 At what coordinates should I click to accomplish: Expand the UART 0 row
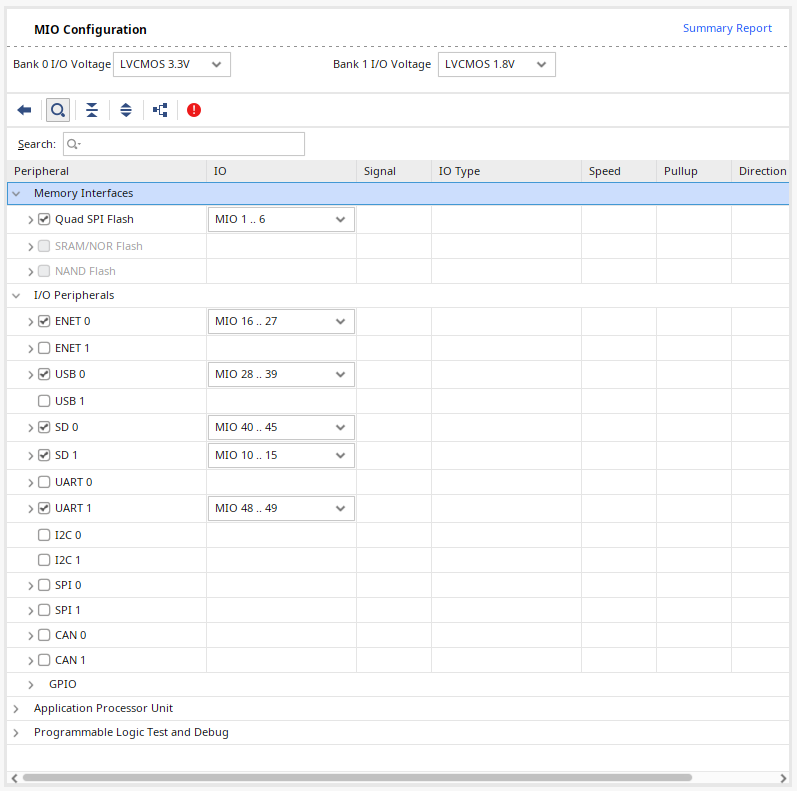click(x=30, y=482)
